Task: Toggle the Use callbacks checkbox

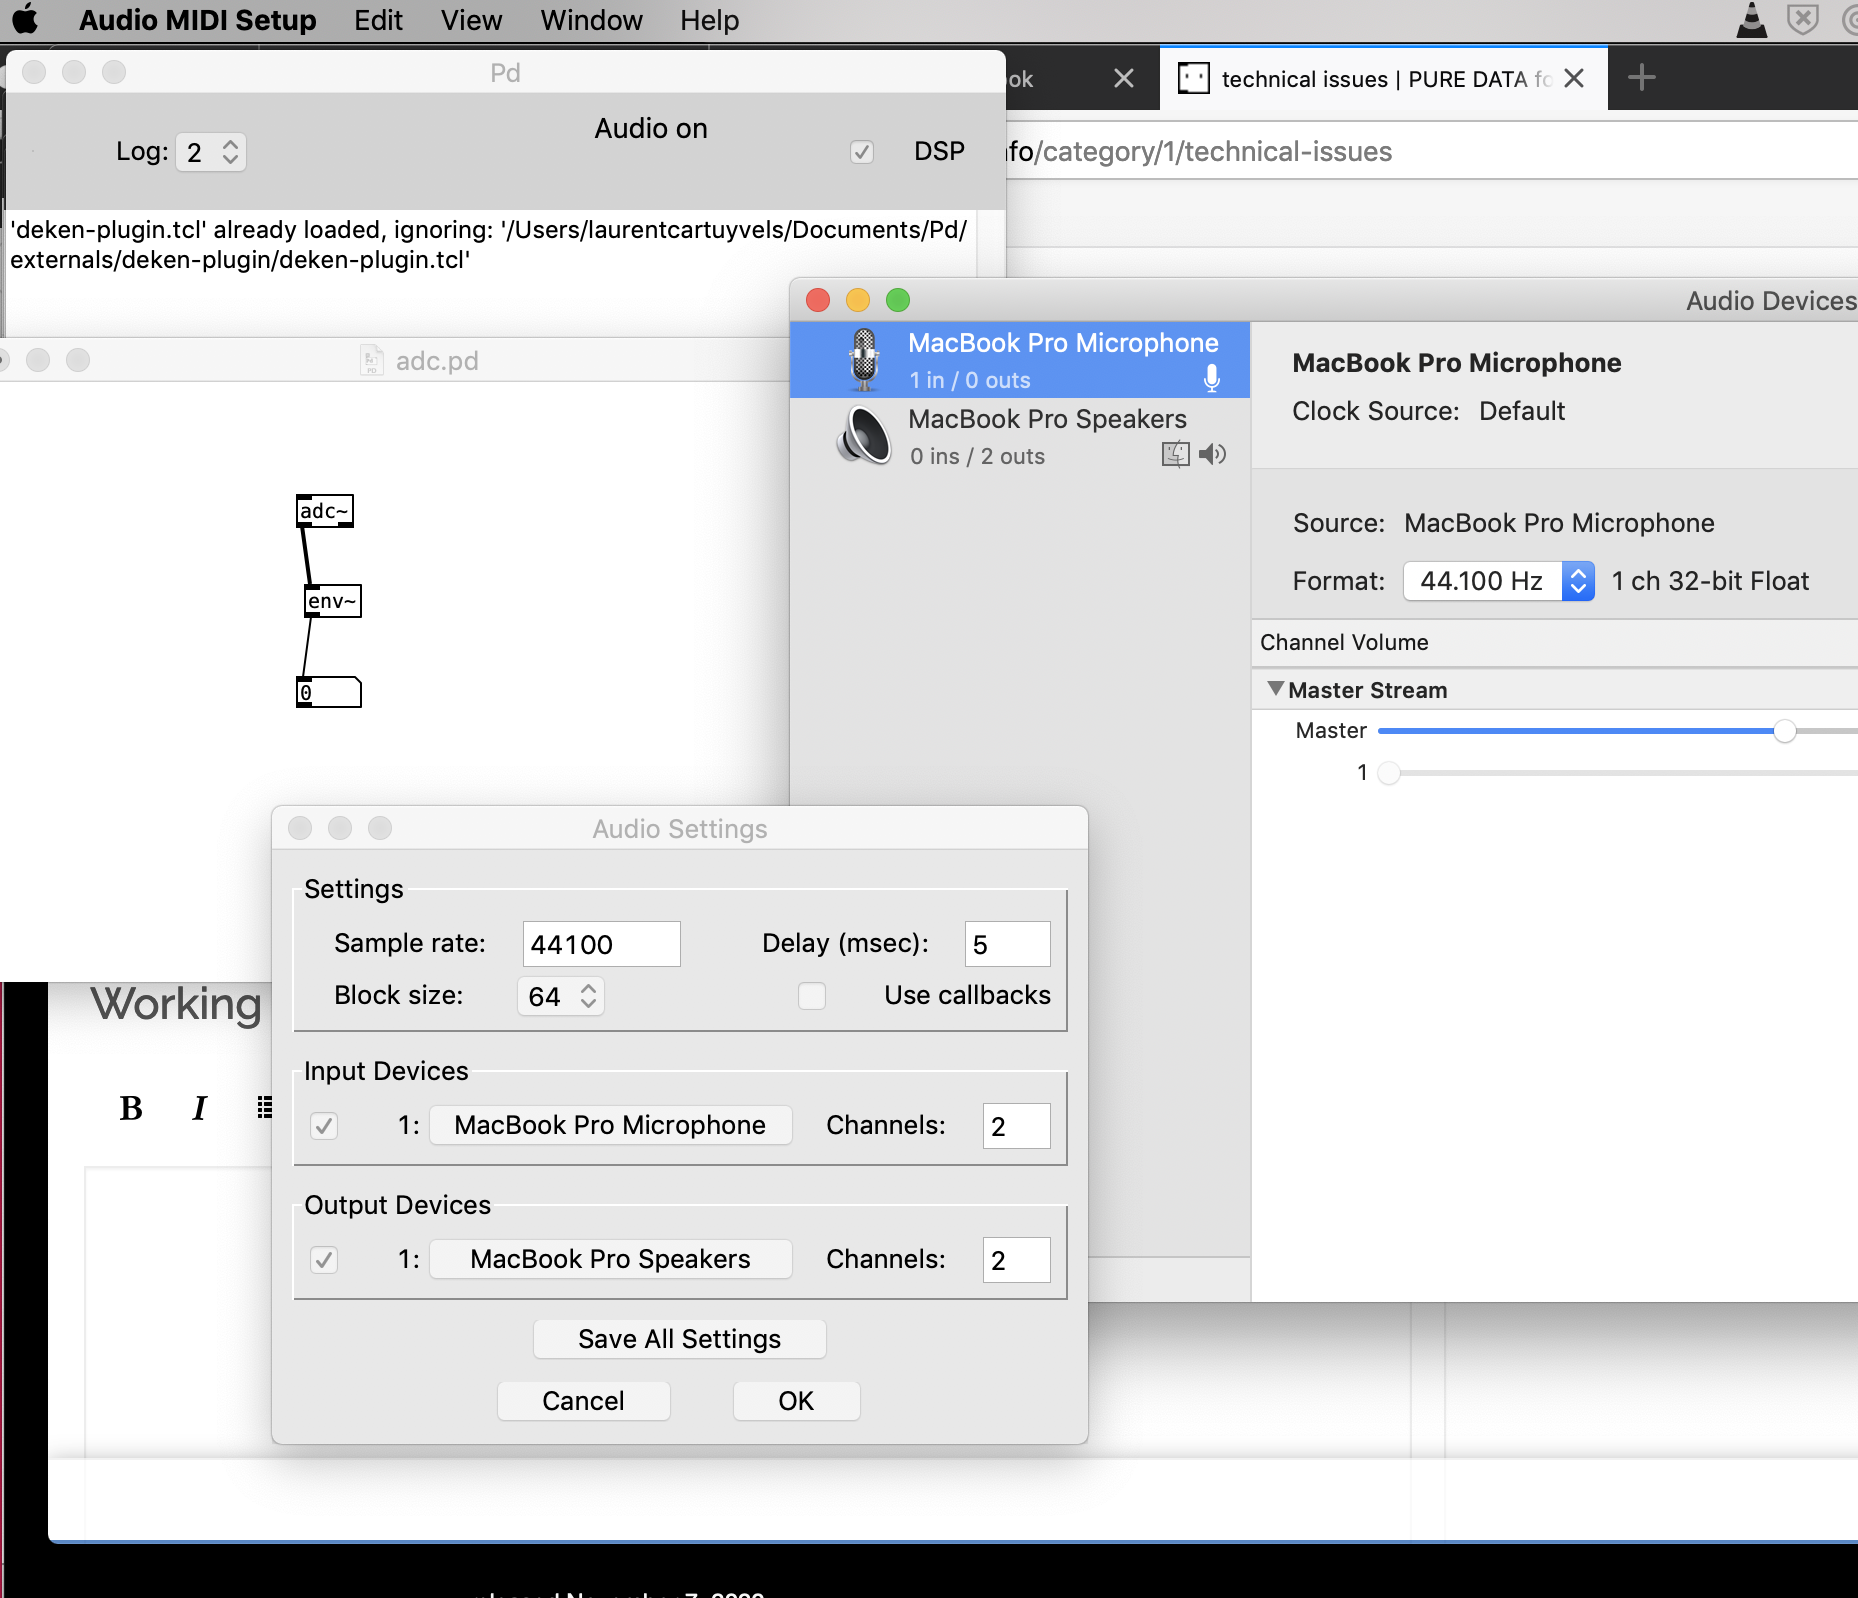Action: (x=812, y=996)
